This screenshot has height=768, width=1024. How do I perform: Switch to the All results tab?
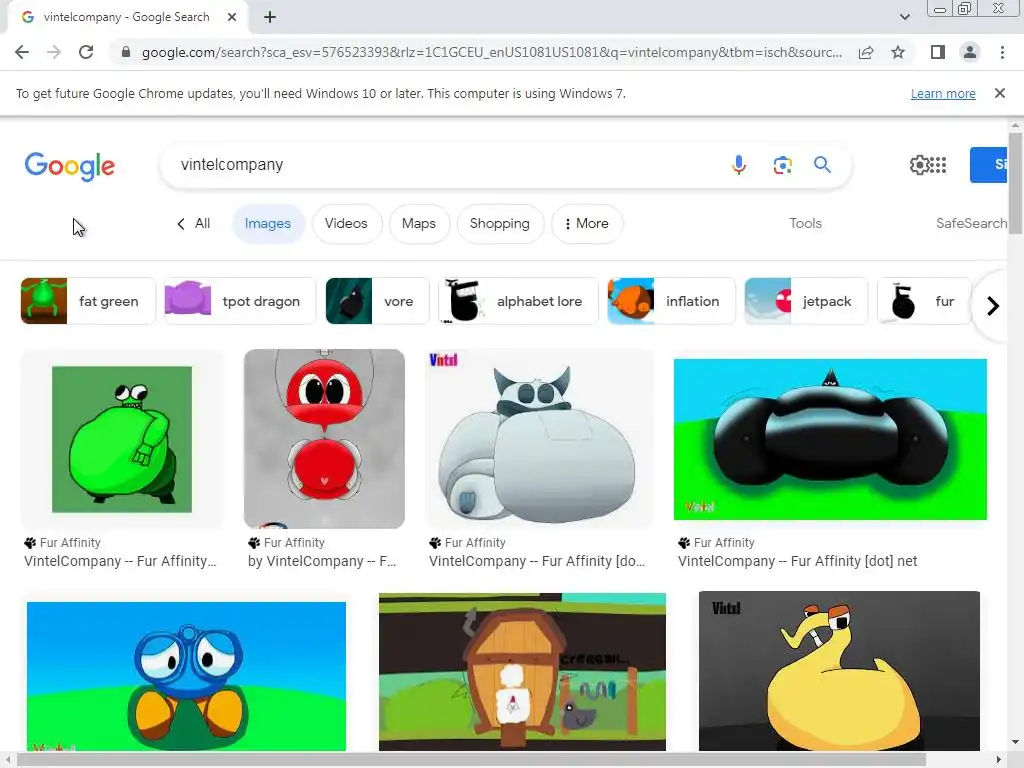(x=193, y=223)
